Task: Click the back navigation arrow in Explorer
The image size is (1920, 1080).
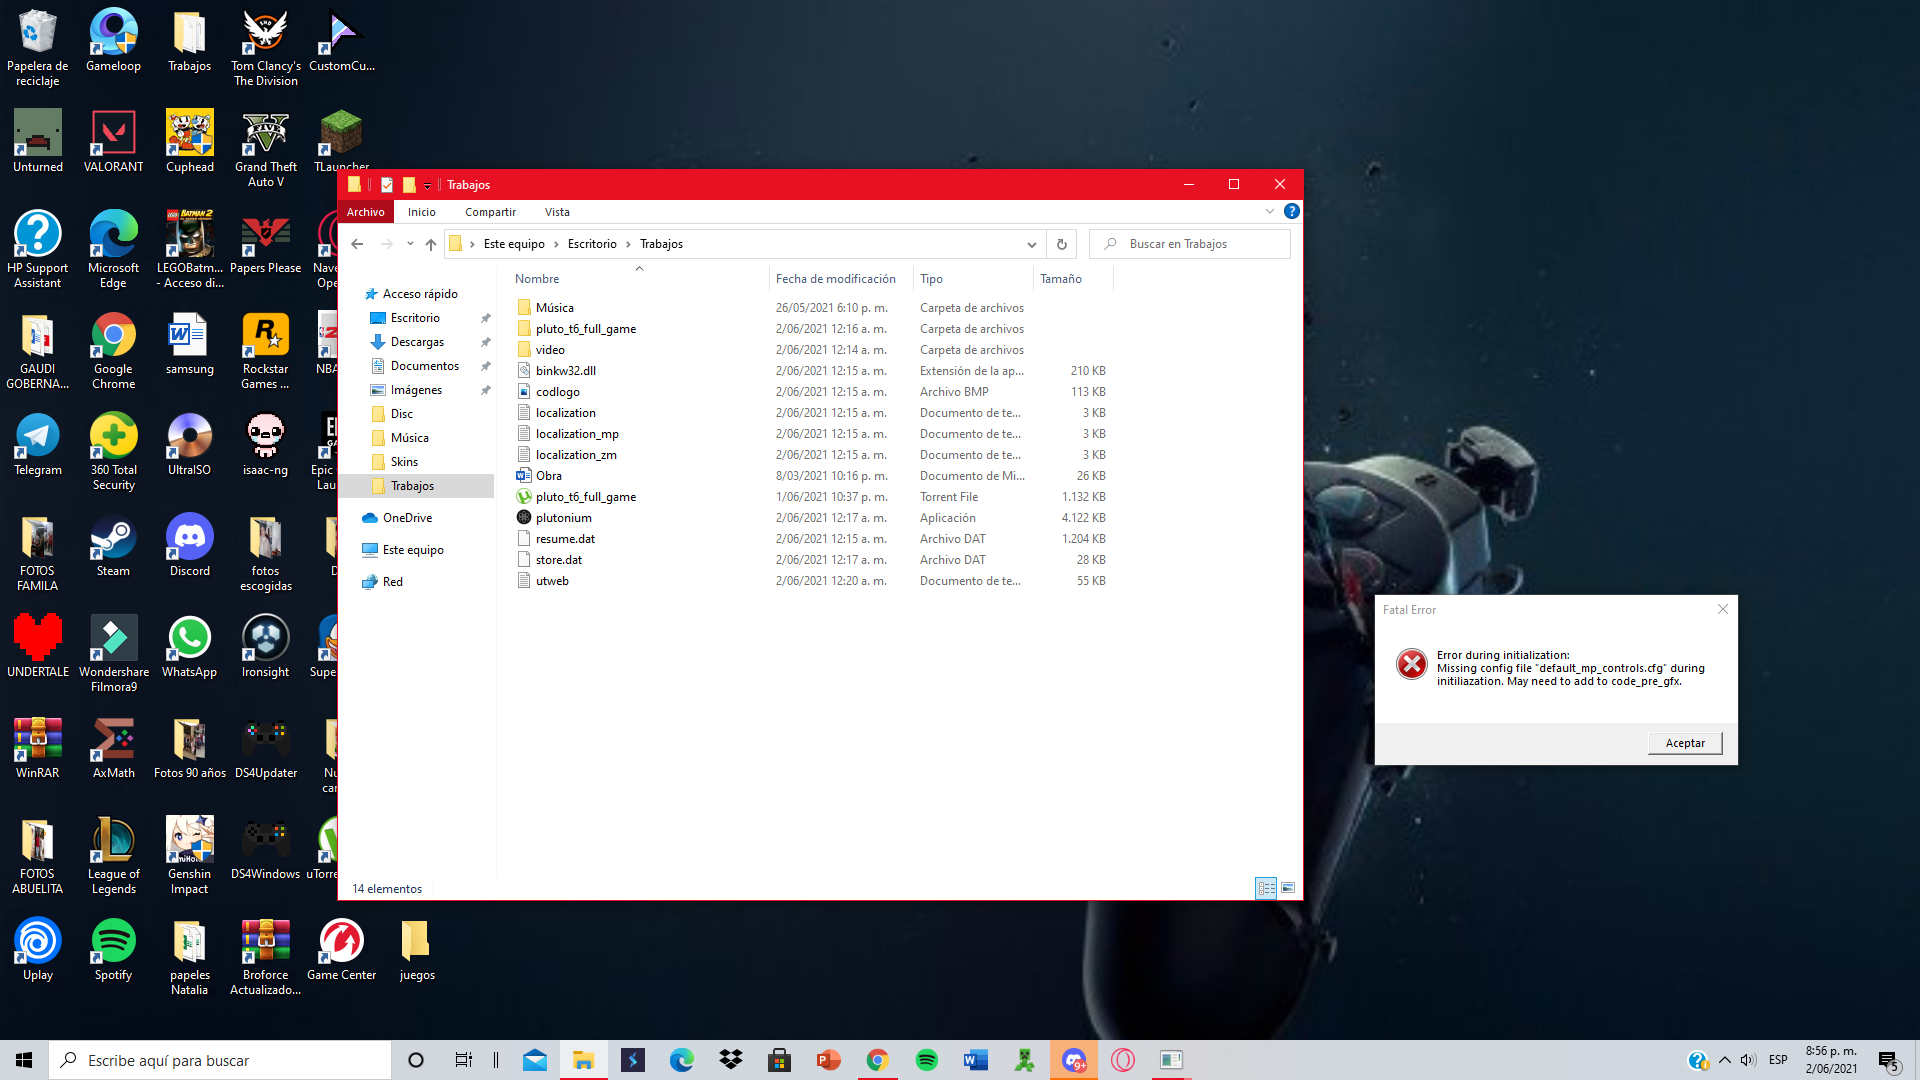Action: click(x=357, y=244)
